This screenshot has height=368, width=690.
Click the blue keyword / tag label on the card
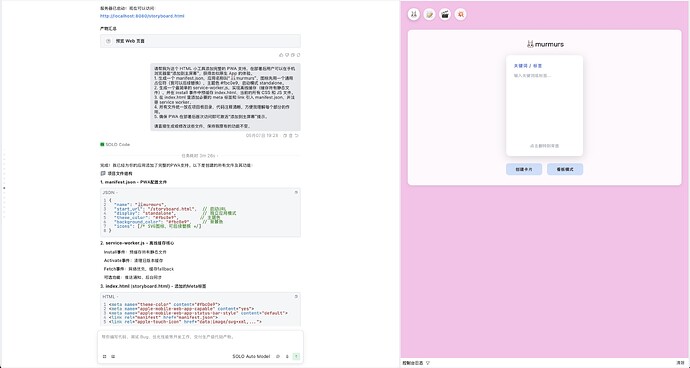click(528, 66)
